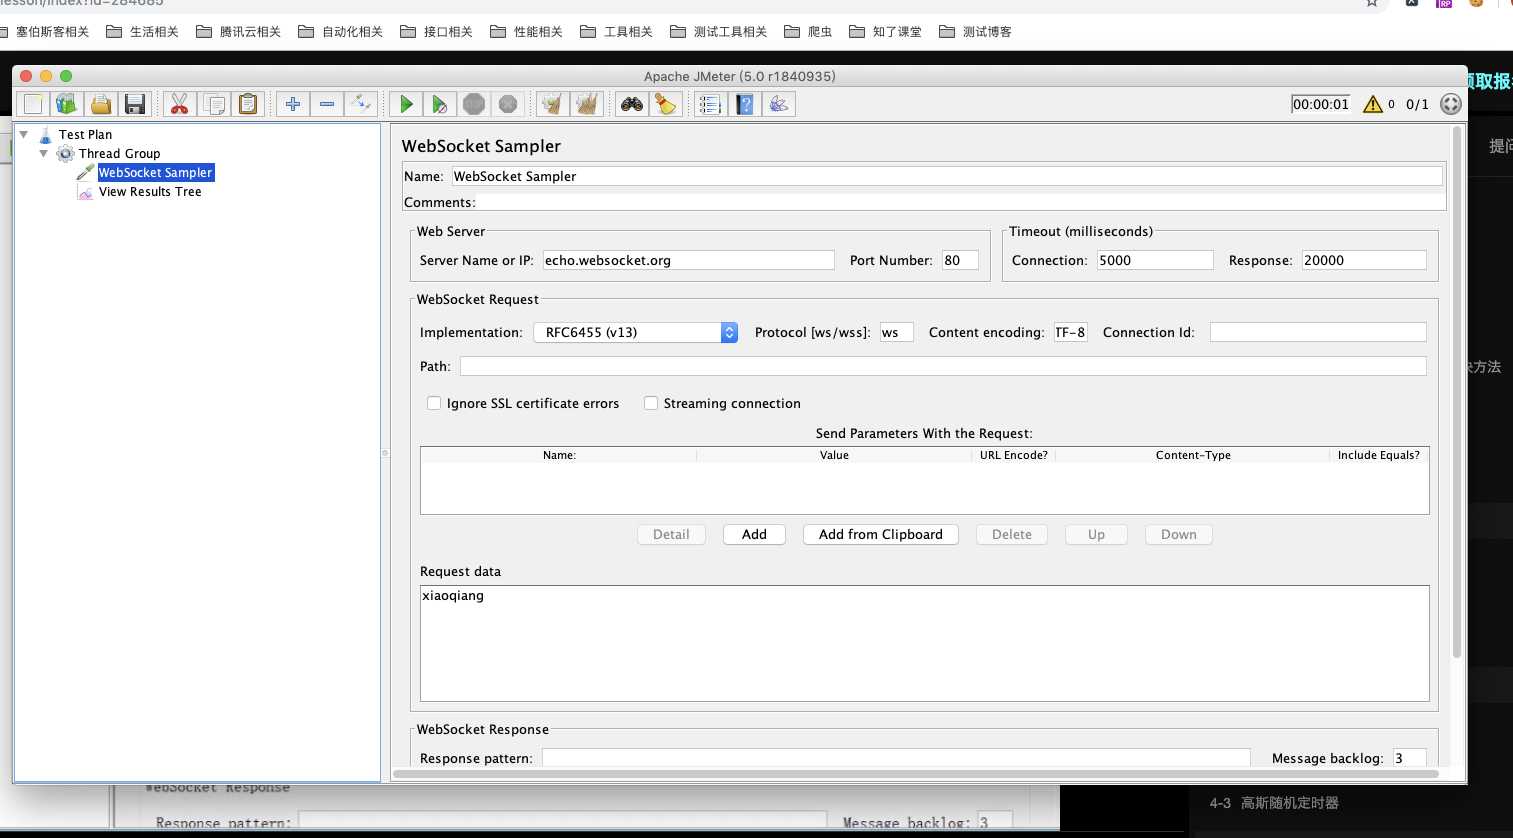Click the Response timeout field
The image size is (1513, 838).
pyautogui.click(x=1364, y=260)
